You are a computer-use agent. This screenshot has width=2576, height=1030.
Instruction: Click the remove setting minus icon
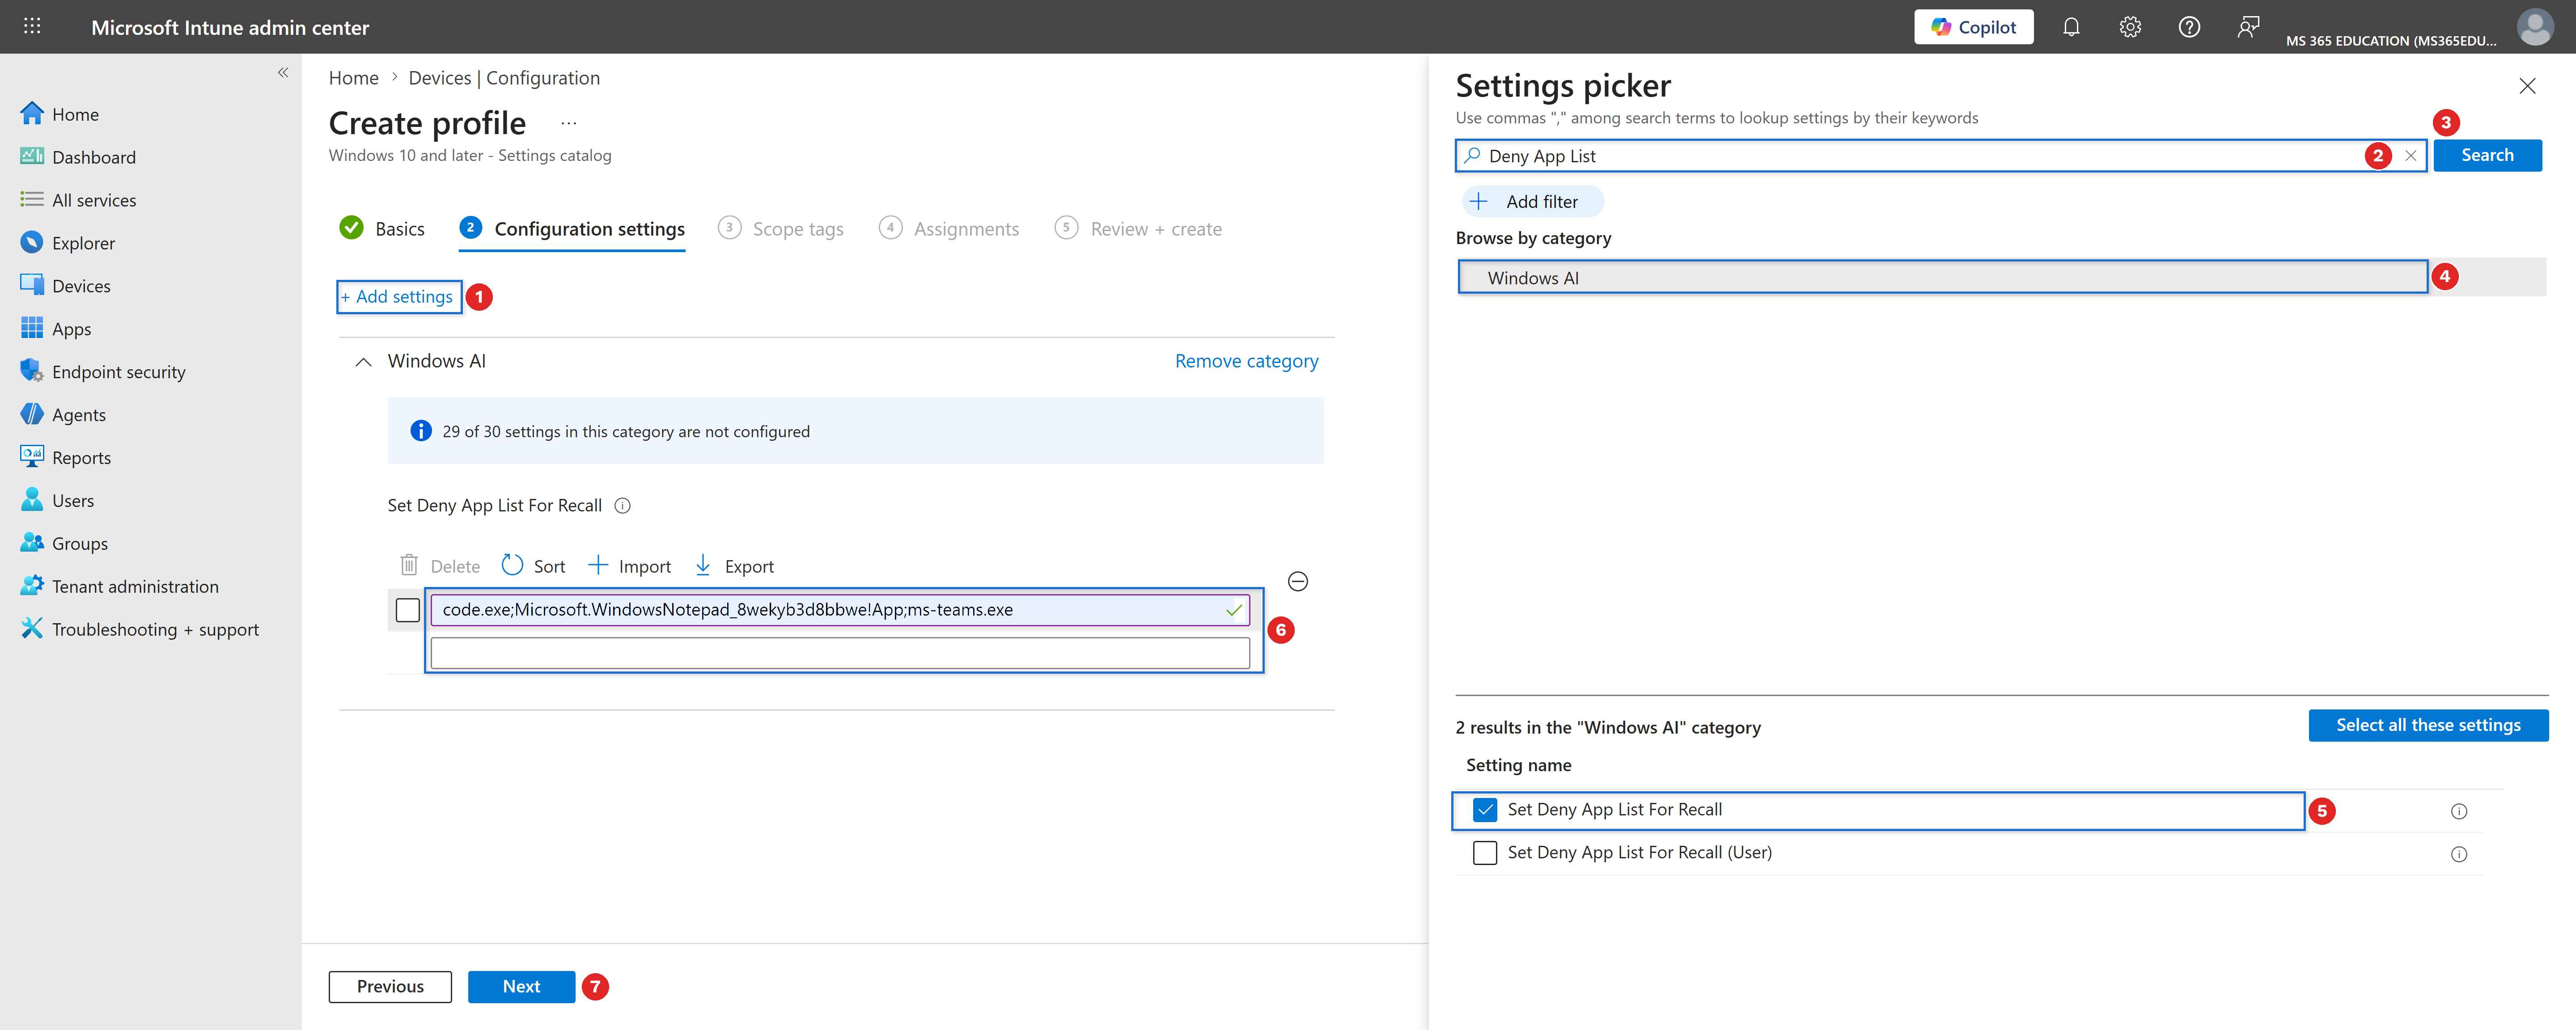(1298, 582)
